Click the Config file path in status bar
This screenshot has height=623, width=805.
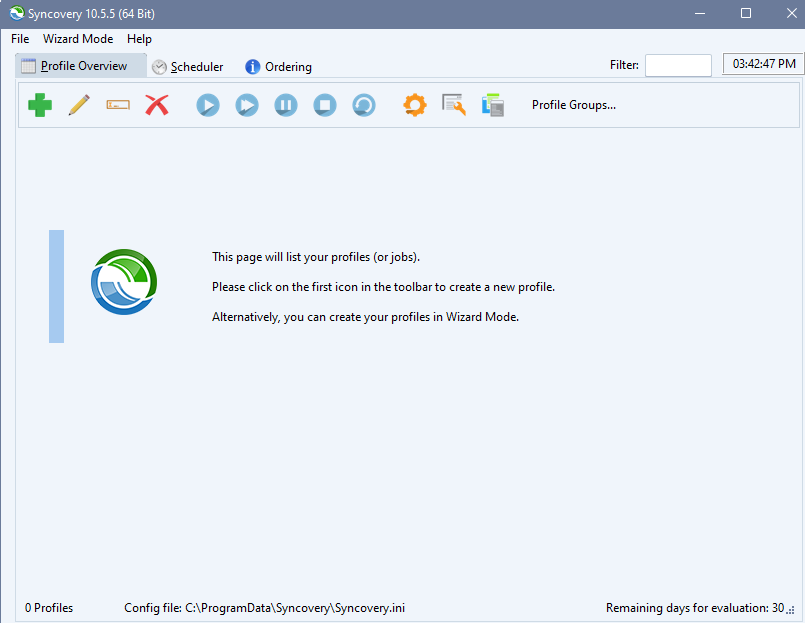point(264,608)
